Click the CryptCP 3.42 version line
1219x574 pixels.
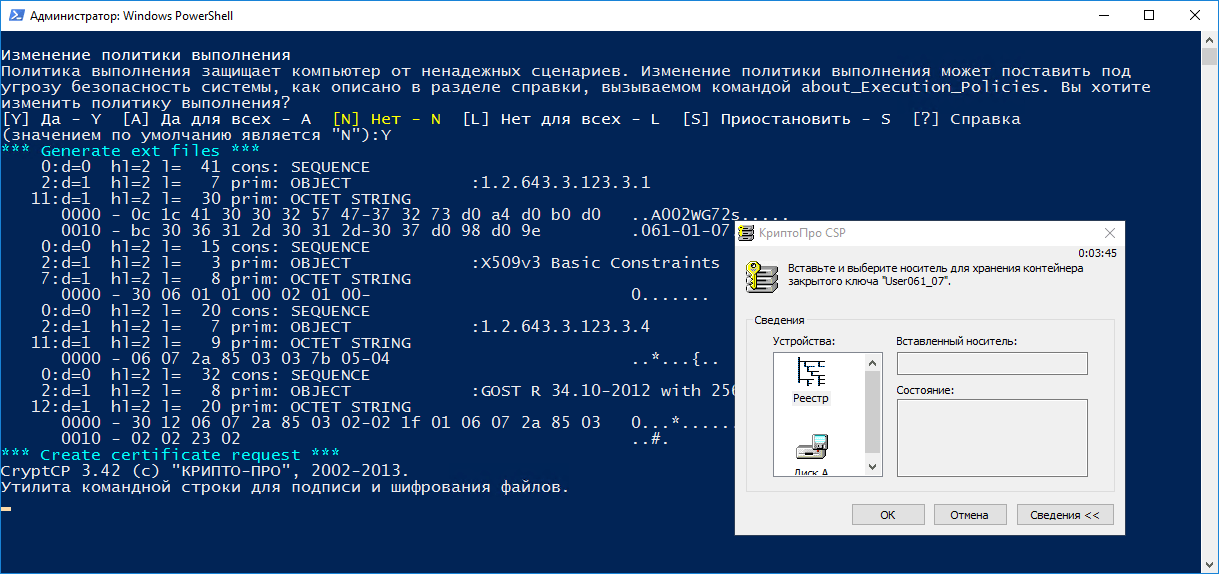205,471
